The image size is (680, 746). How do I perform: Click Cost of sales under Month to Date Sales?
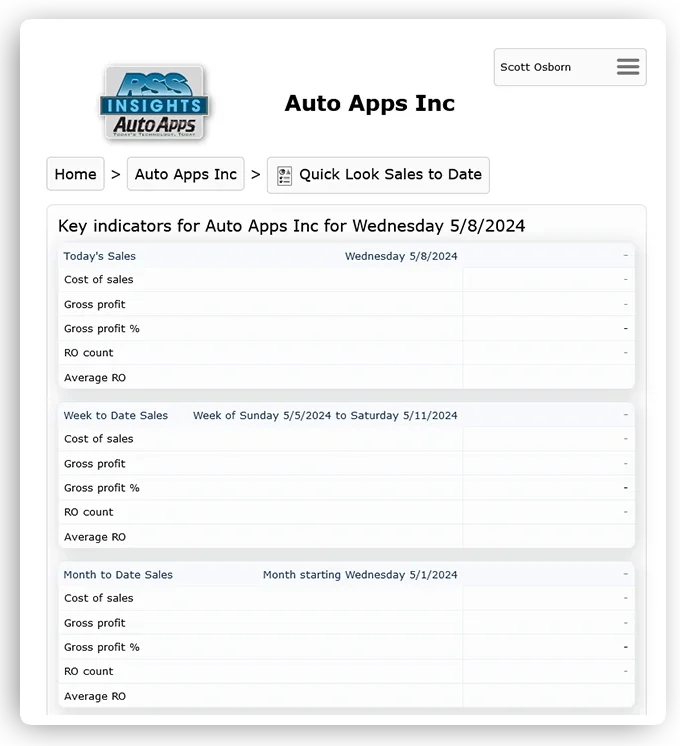pos(99,599)
